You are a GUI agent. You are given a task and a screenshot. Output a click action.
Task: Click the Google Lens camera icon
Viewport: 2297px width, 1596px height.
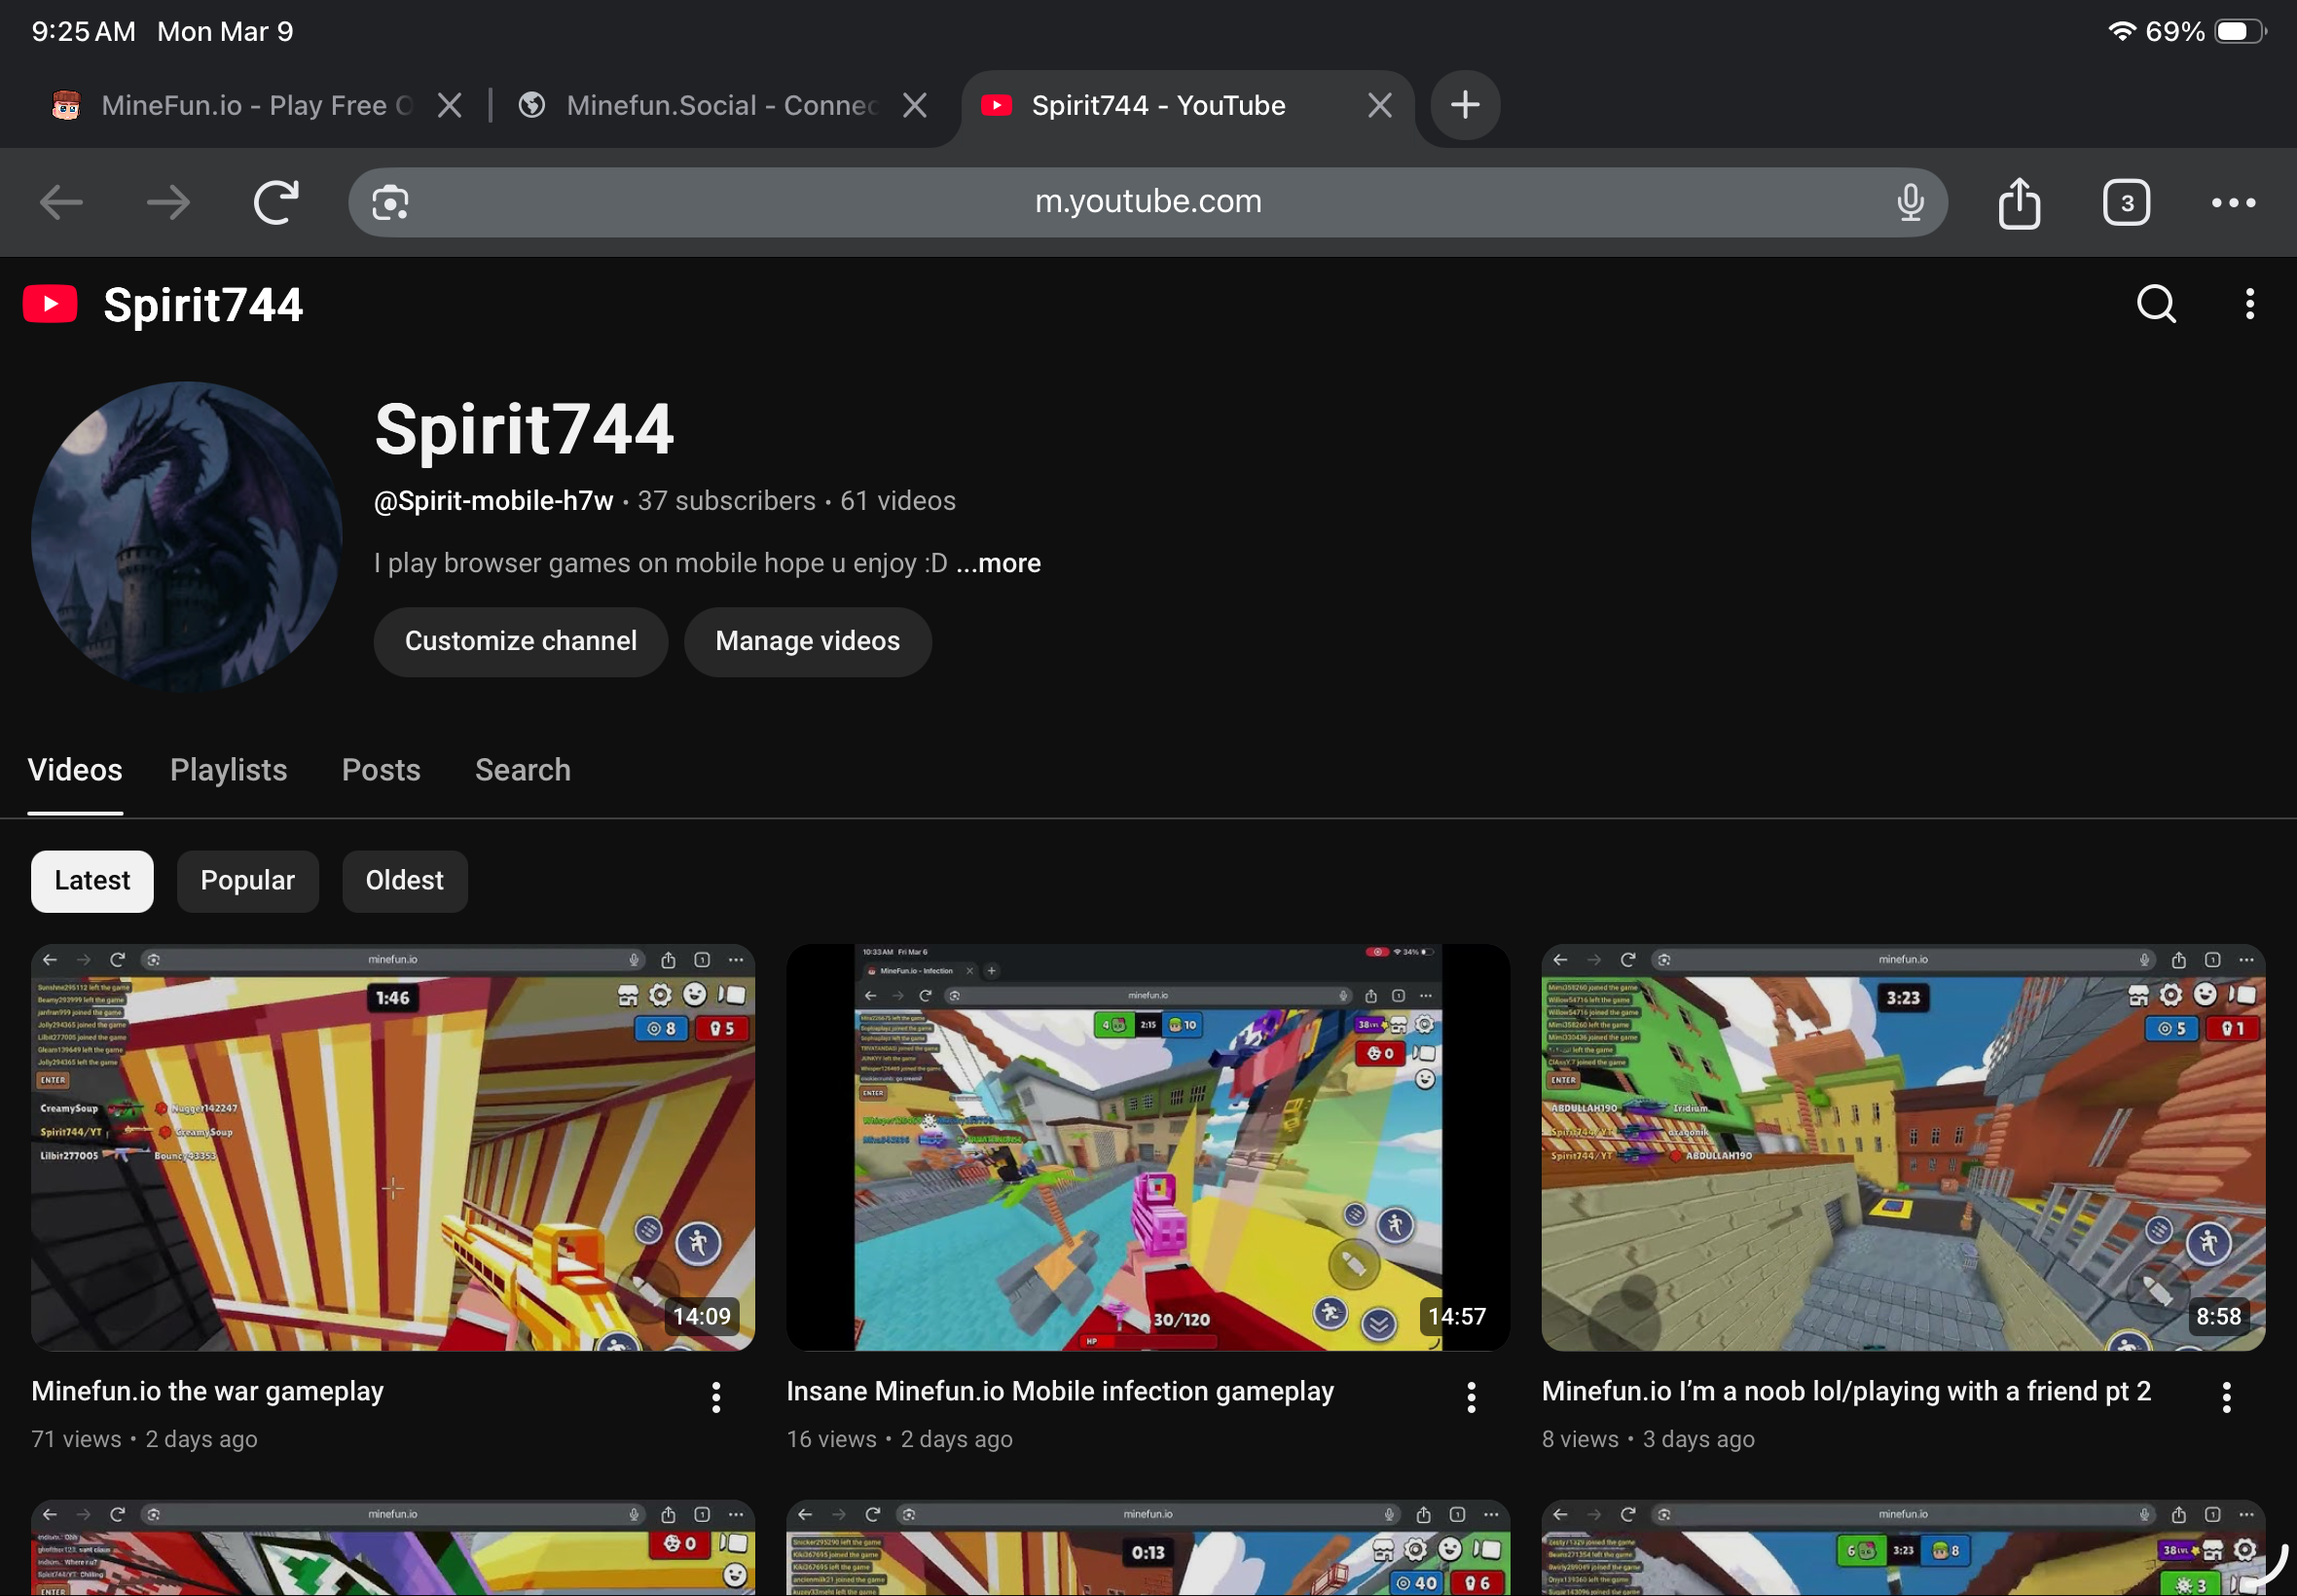click(390, 203)
